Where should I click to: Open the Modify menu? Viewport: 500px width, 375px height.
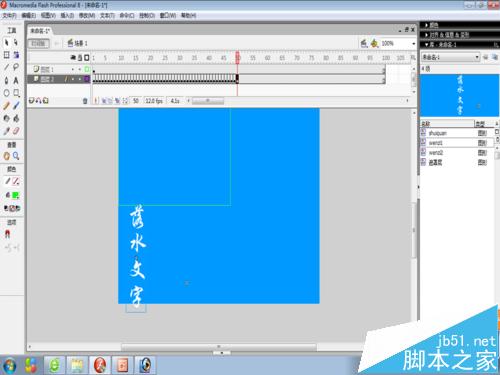tap(87, 15)
